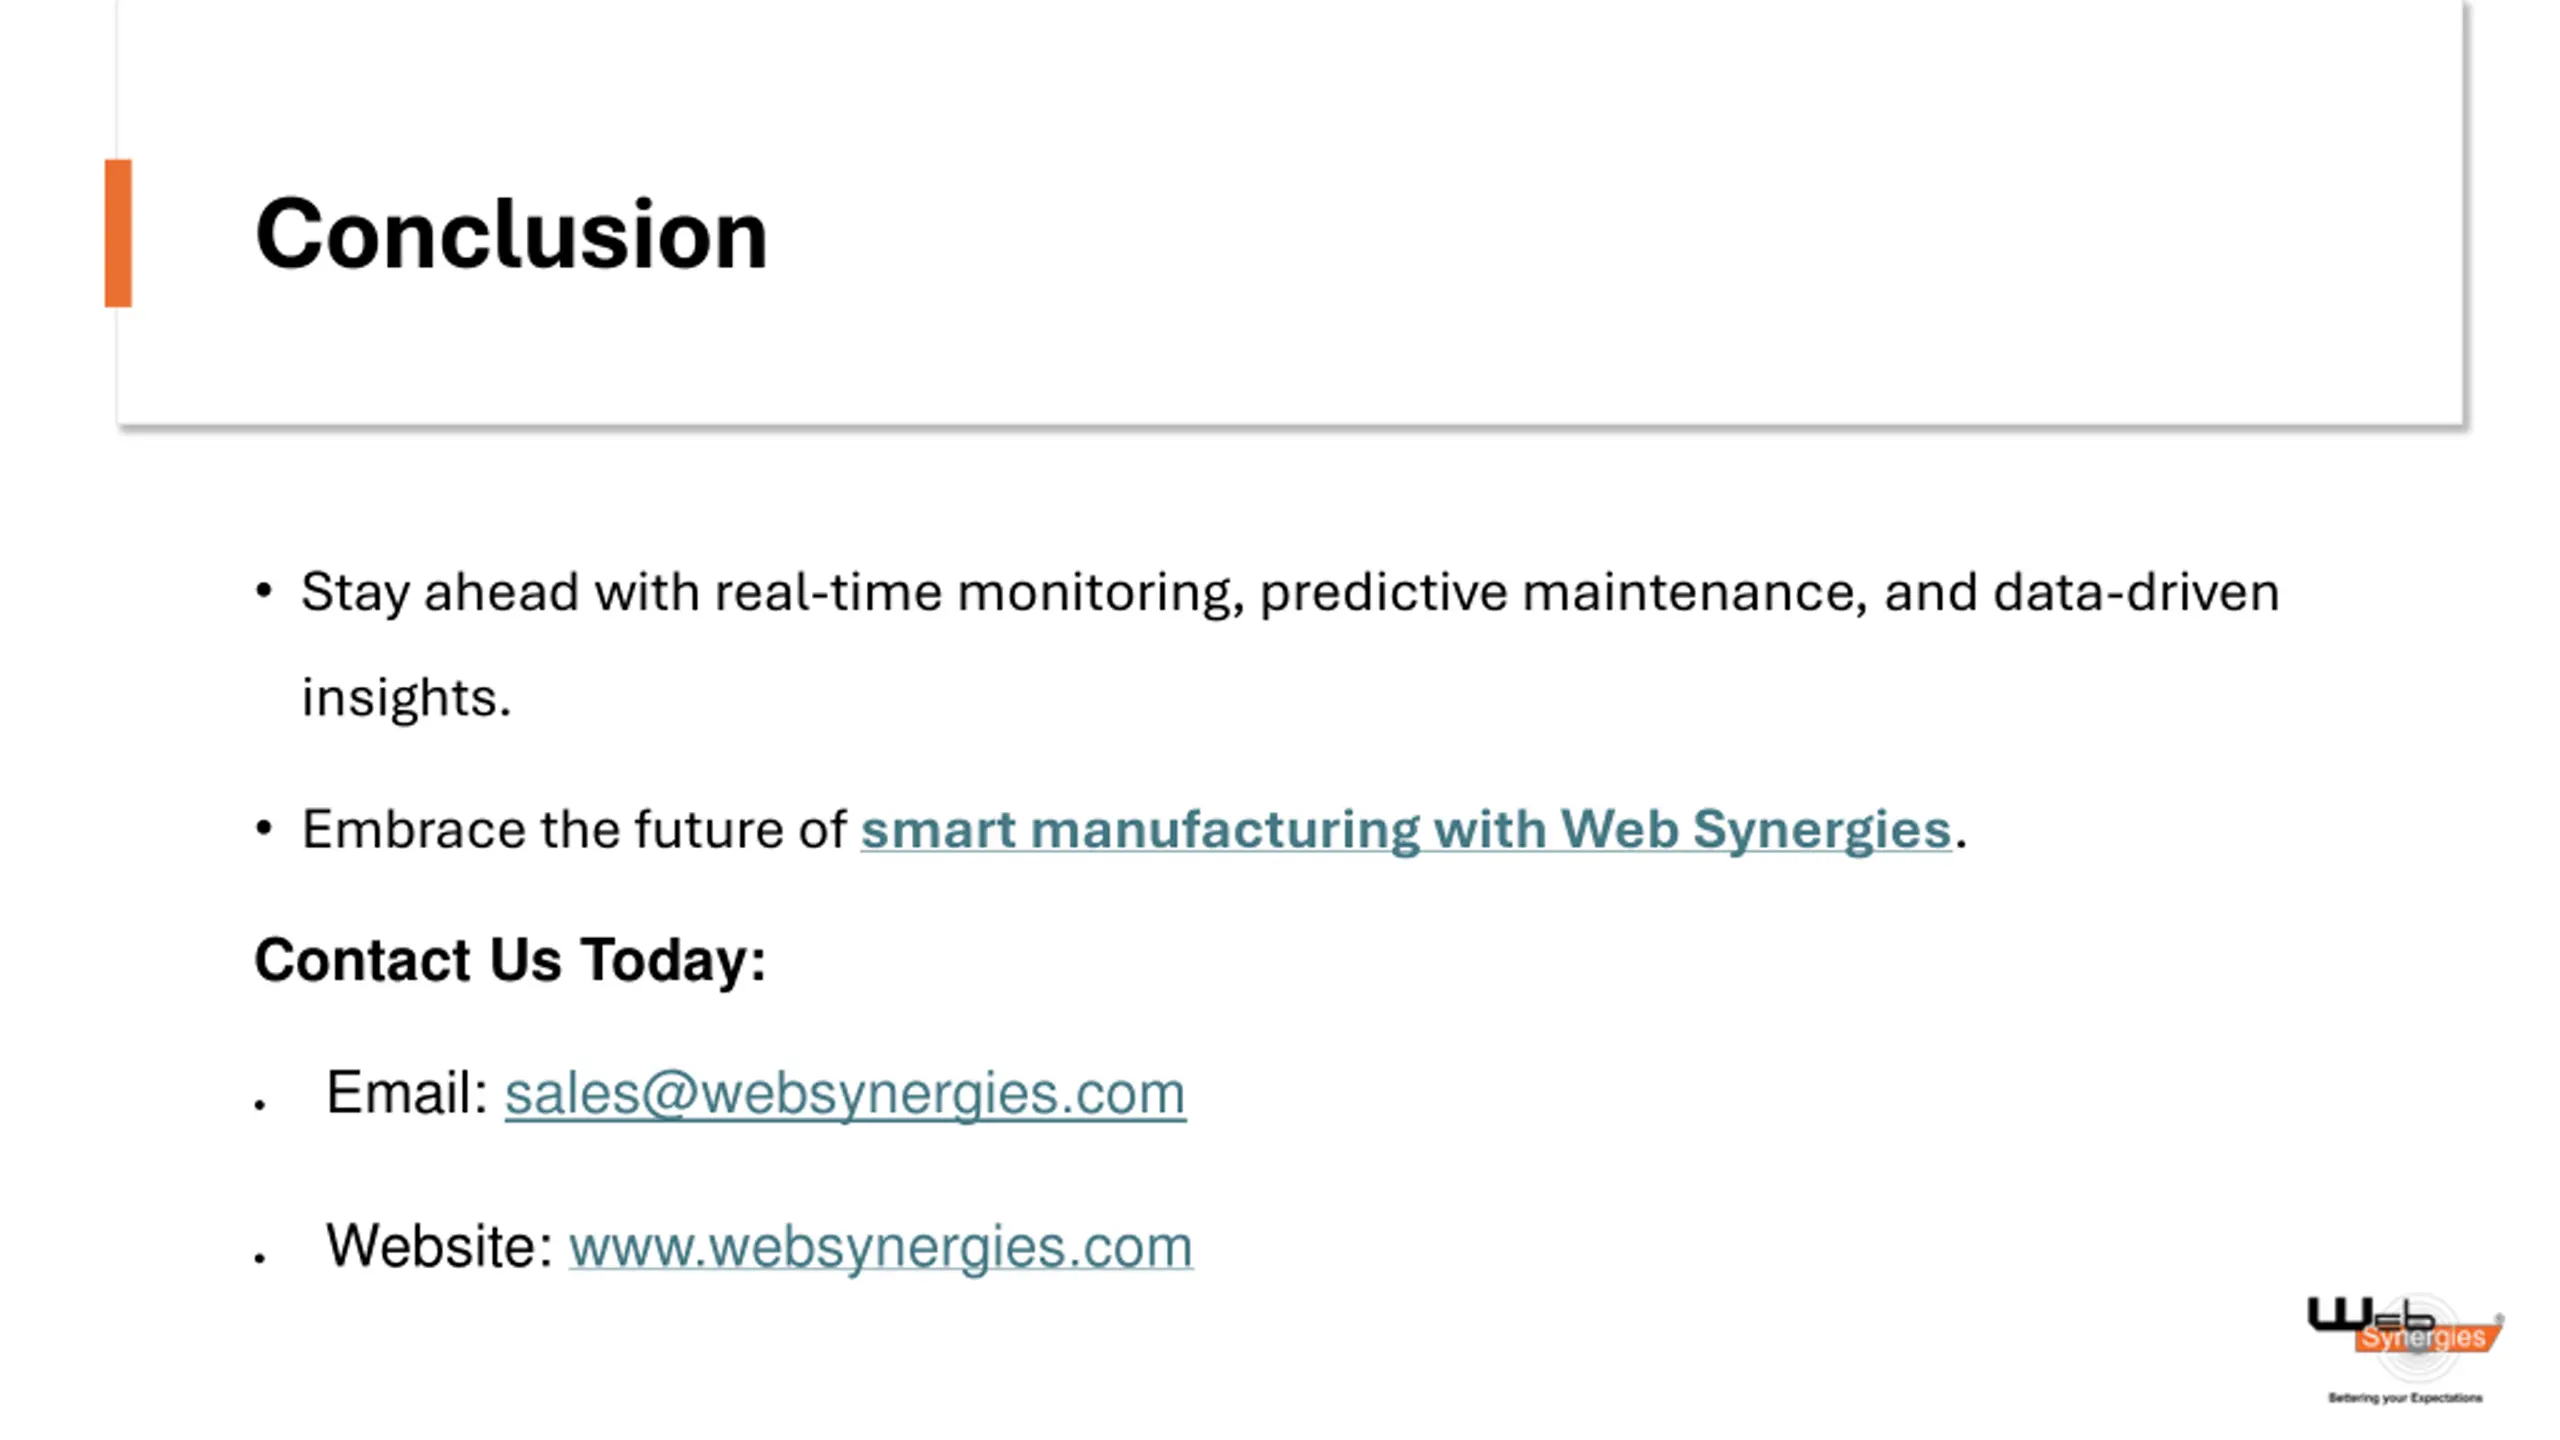Select the bullet before Email line
2560x1440 pixels.
tap(260, 1105)
